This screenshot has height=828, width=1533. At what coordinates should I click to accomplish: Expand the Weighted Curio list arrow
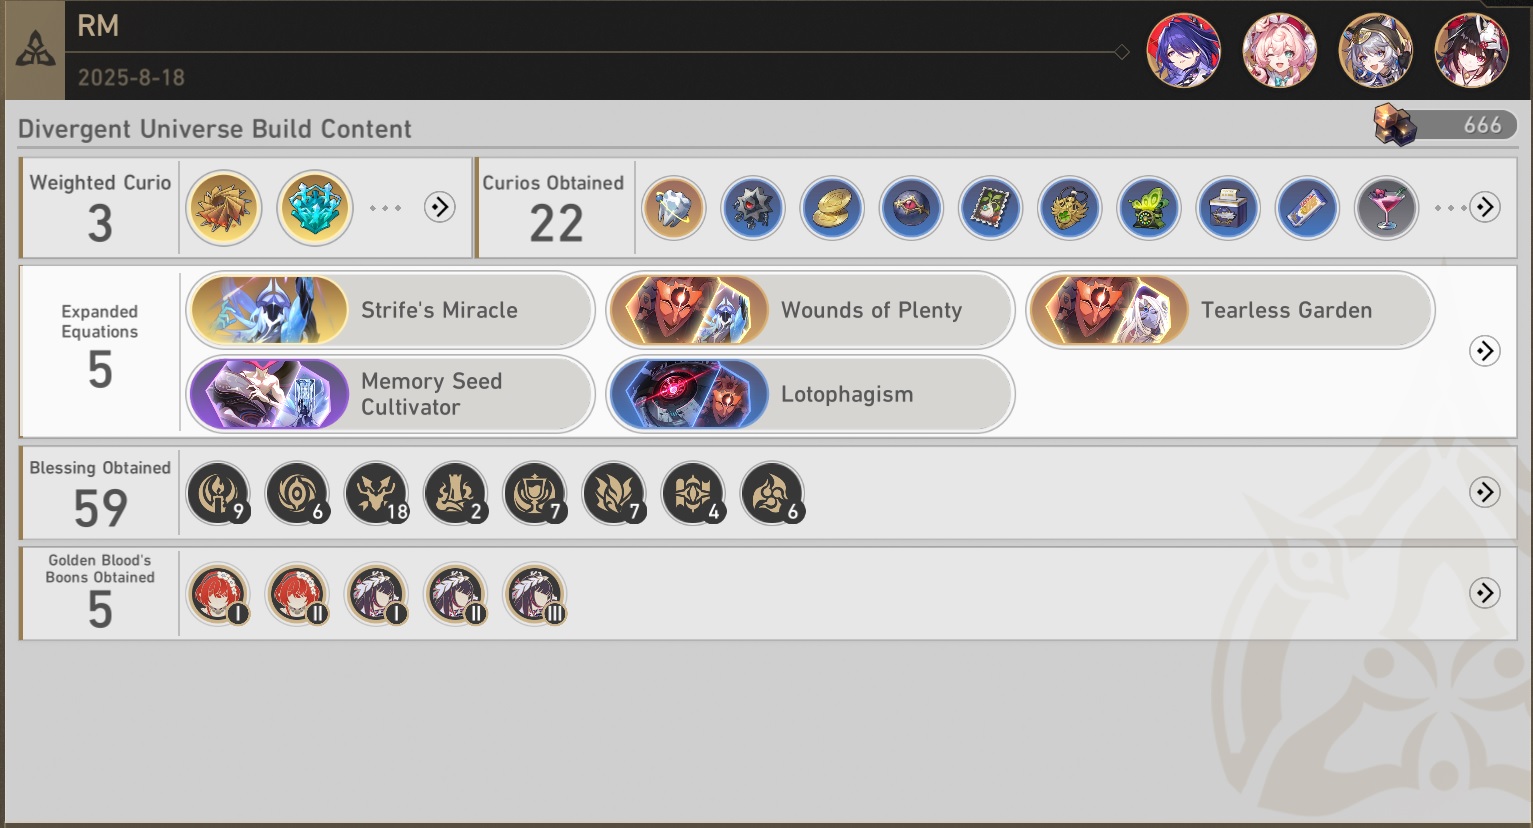coord(440,207)
